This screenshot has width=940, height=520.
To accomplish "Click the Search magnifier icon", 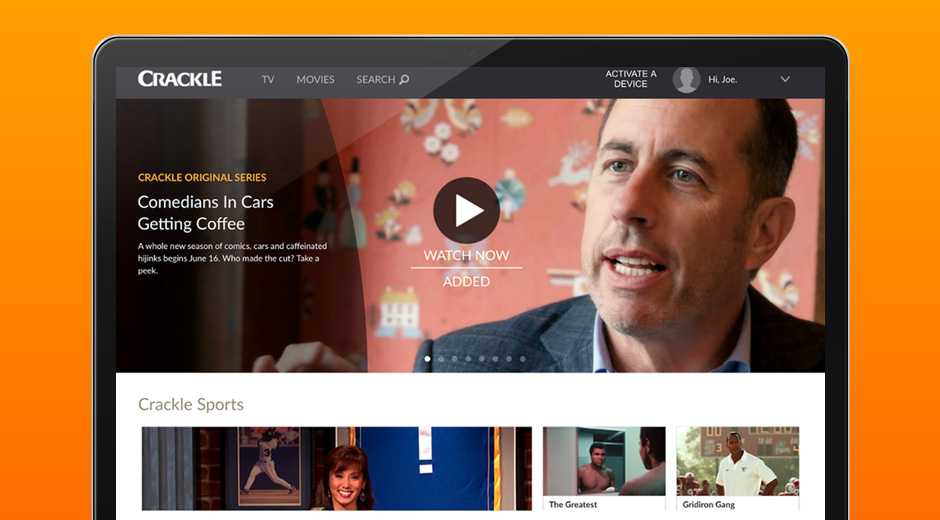I will click(405, 79).
